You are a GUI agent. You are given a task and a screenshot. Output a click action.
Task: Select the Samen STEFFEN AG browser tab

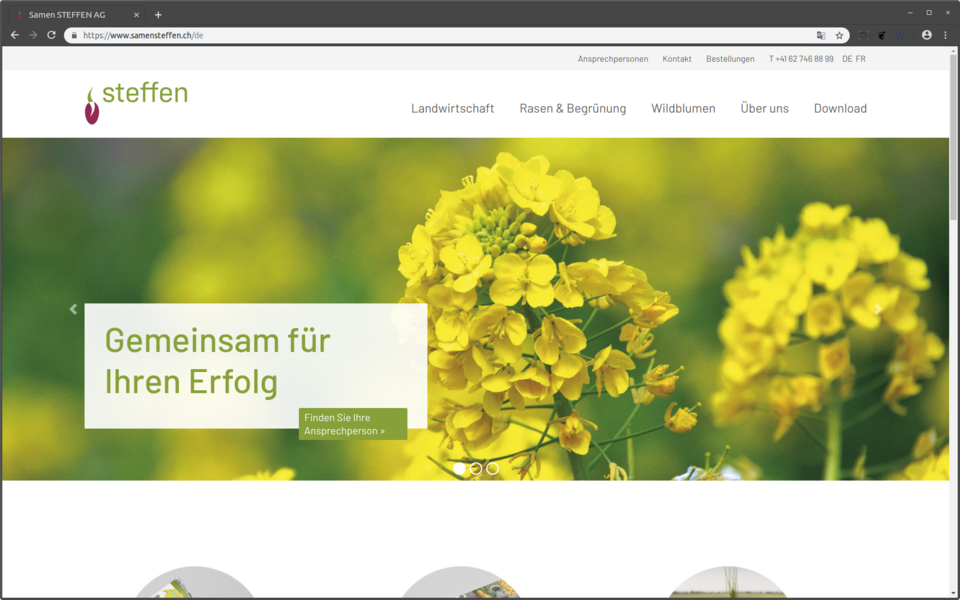[77, 15]
